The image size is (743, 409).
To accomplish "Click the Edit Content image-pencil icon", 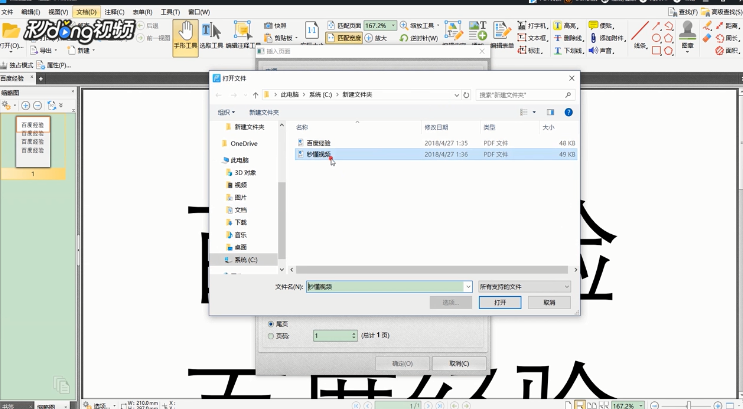I will 453,30.
